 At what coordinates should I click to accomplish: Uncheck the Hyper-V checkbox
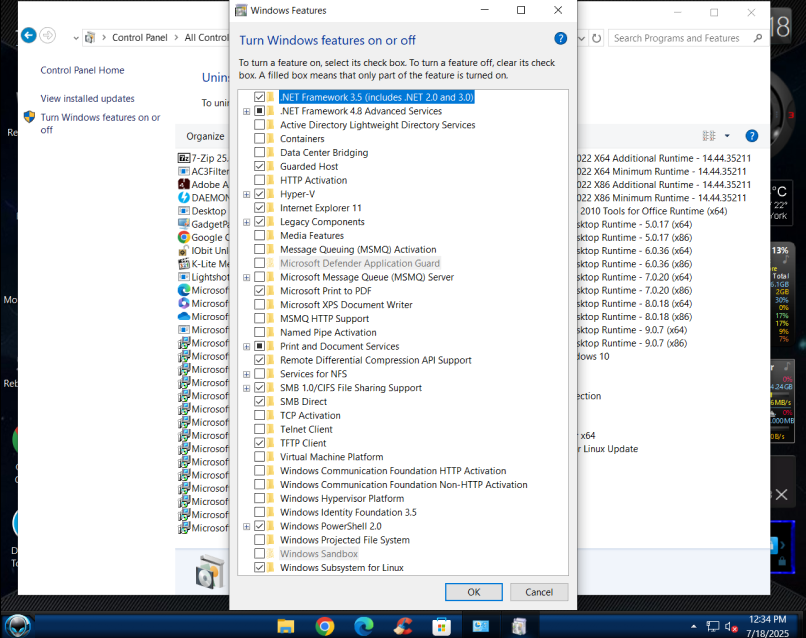(x=260, y=194)
